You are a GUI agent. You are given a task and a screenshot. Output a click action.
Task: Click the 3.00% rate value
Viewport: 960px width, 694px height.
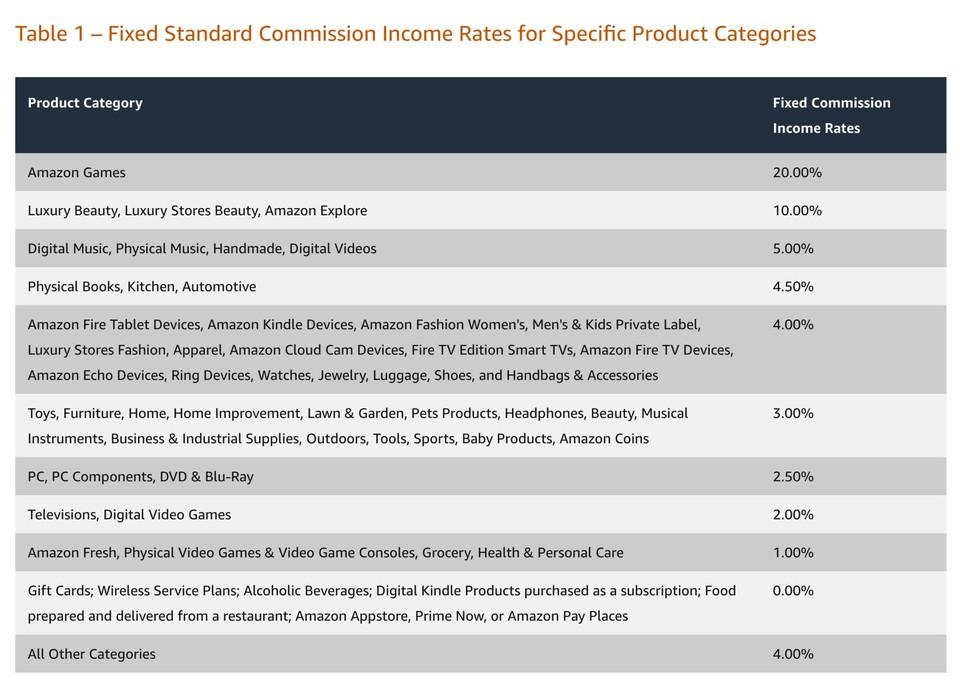[793, 413]
